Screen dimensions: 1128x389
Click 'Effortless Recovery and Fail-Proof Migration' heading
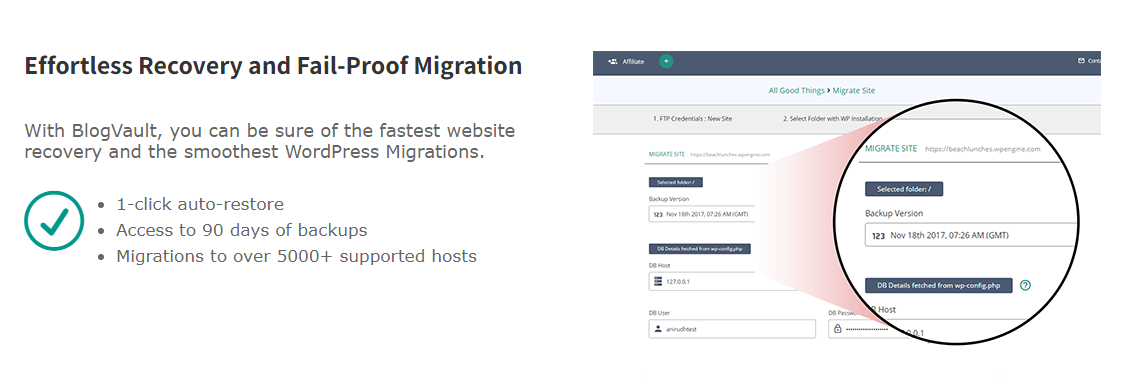pyautogui.click(x=273, y=65)
